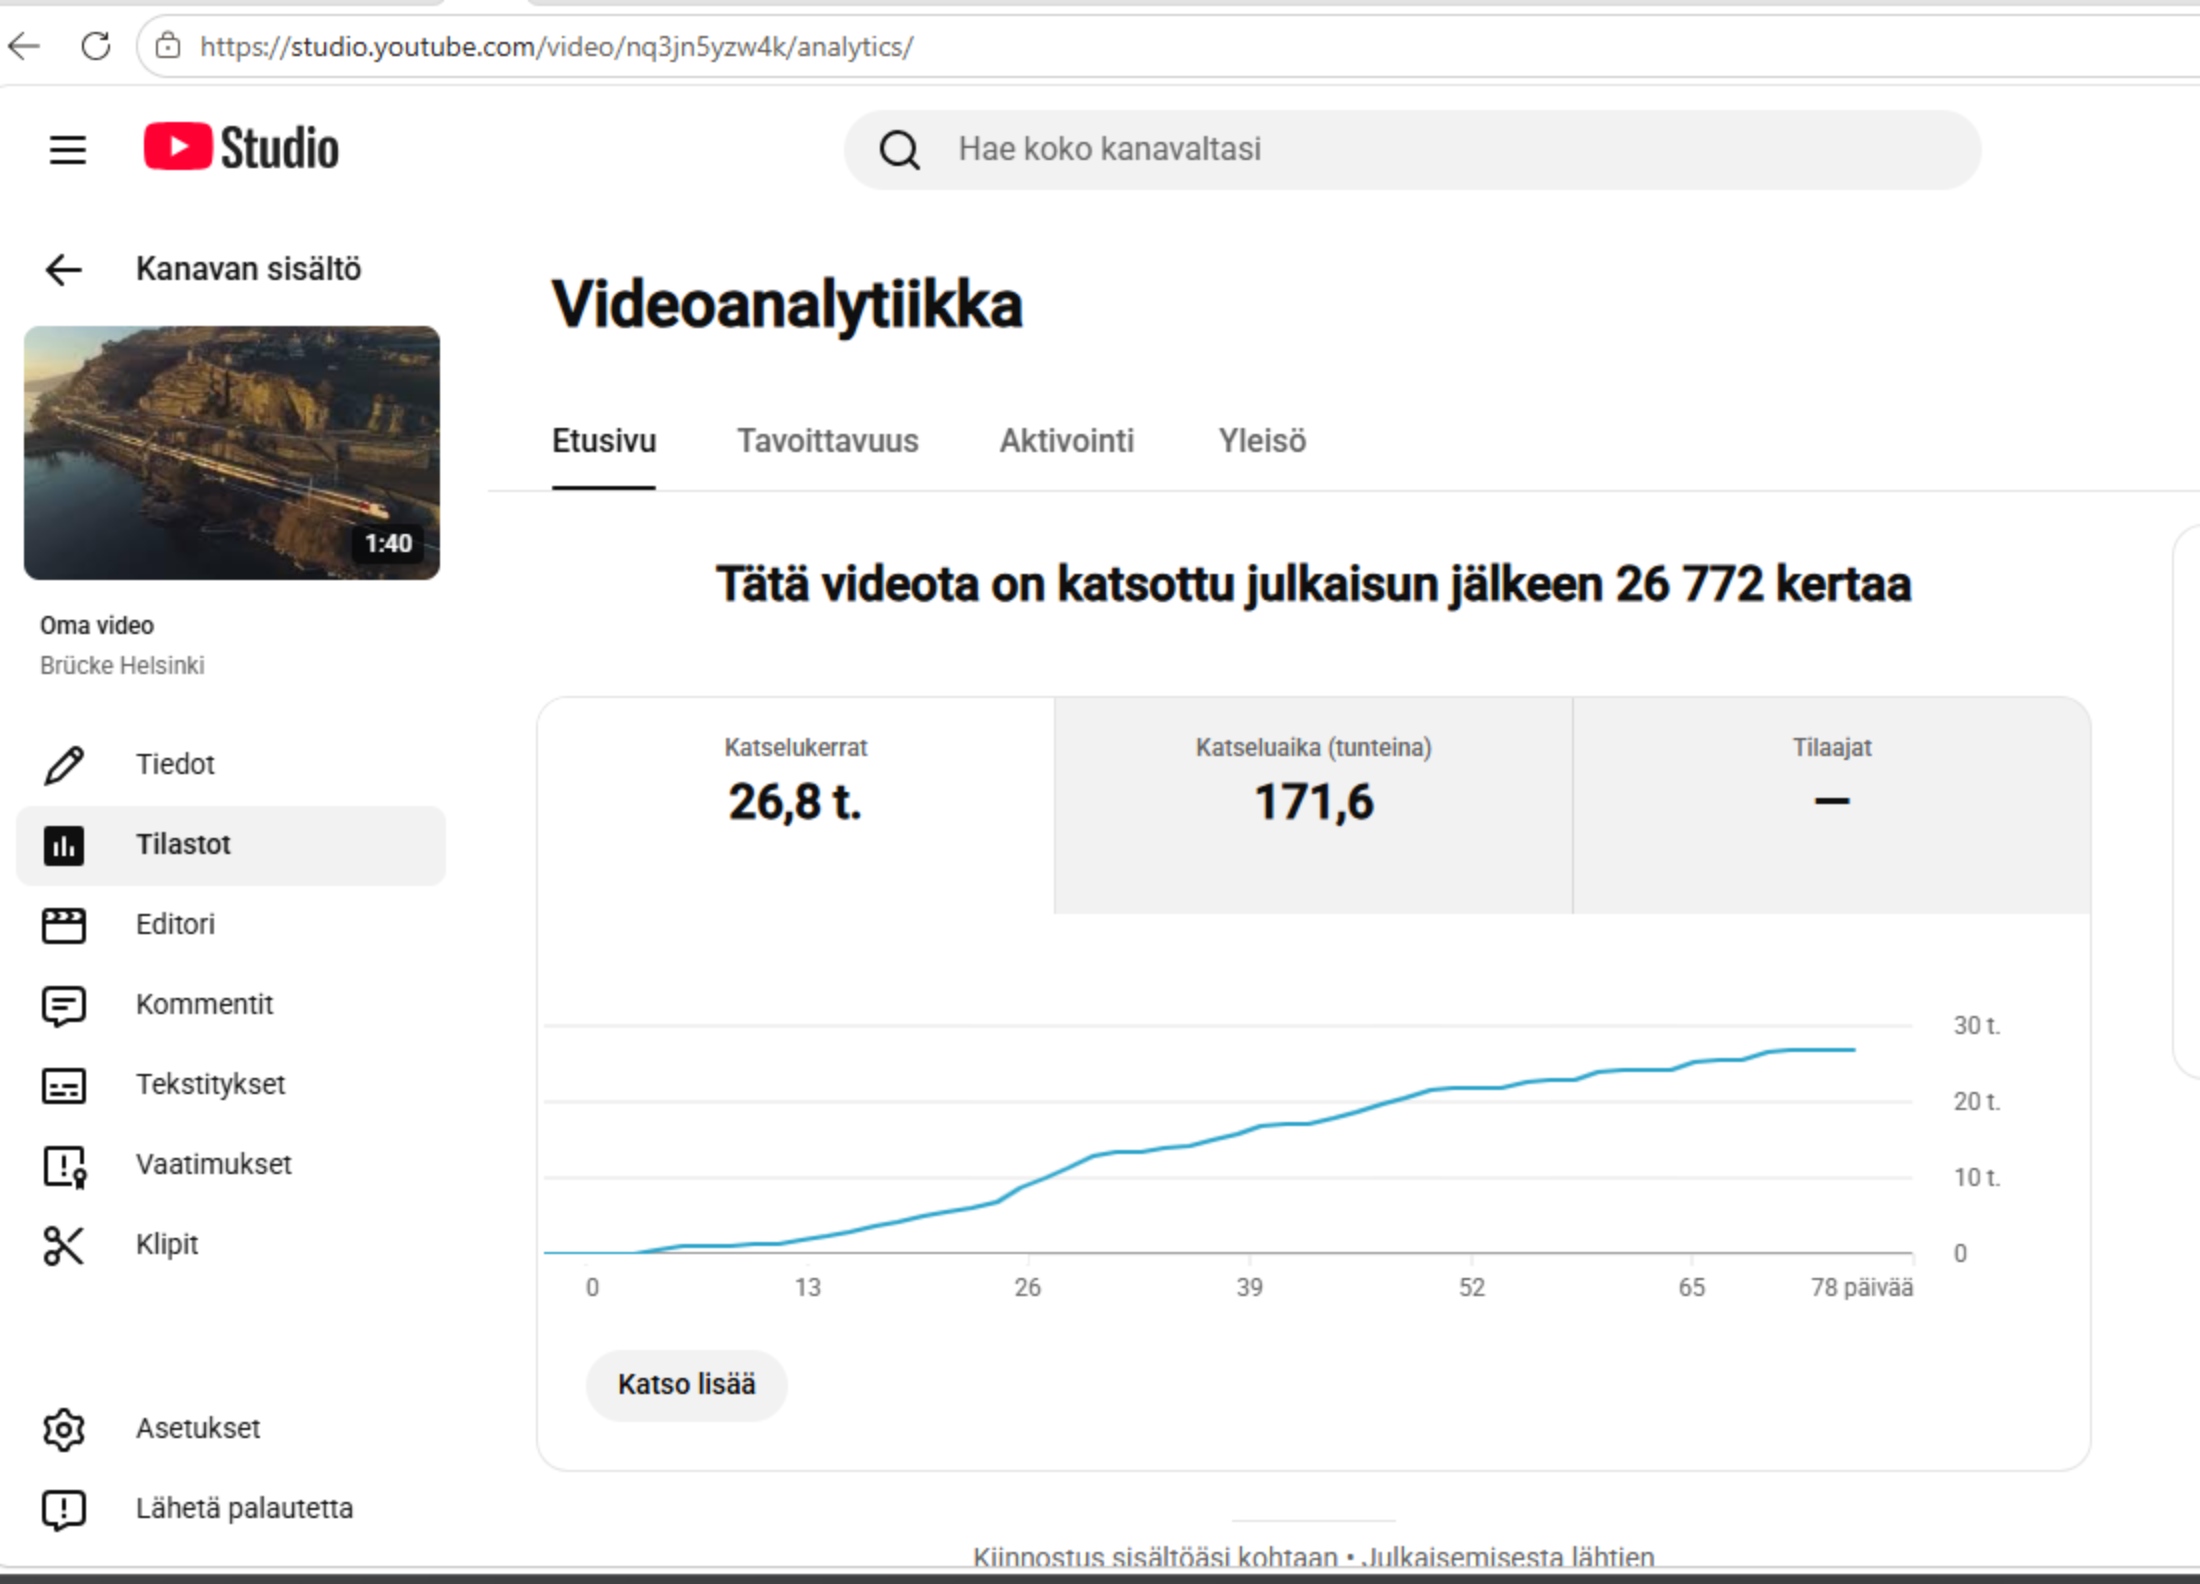Click the Kiinnostus sisältöäsi kohtaan caption
The height and width of the screenshot is (1584, 2200).
1313,1558
